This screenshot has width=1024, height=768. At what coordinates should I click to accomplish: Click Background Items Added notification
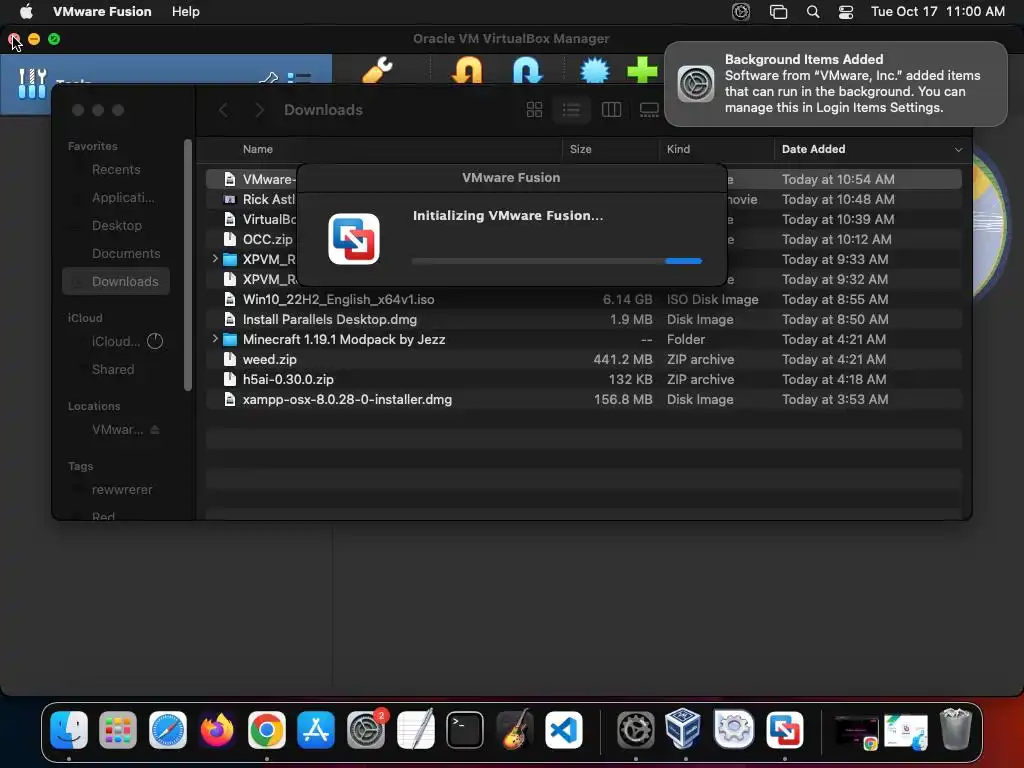[x=835, y=84]
